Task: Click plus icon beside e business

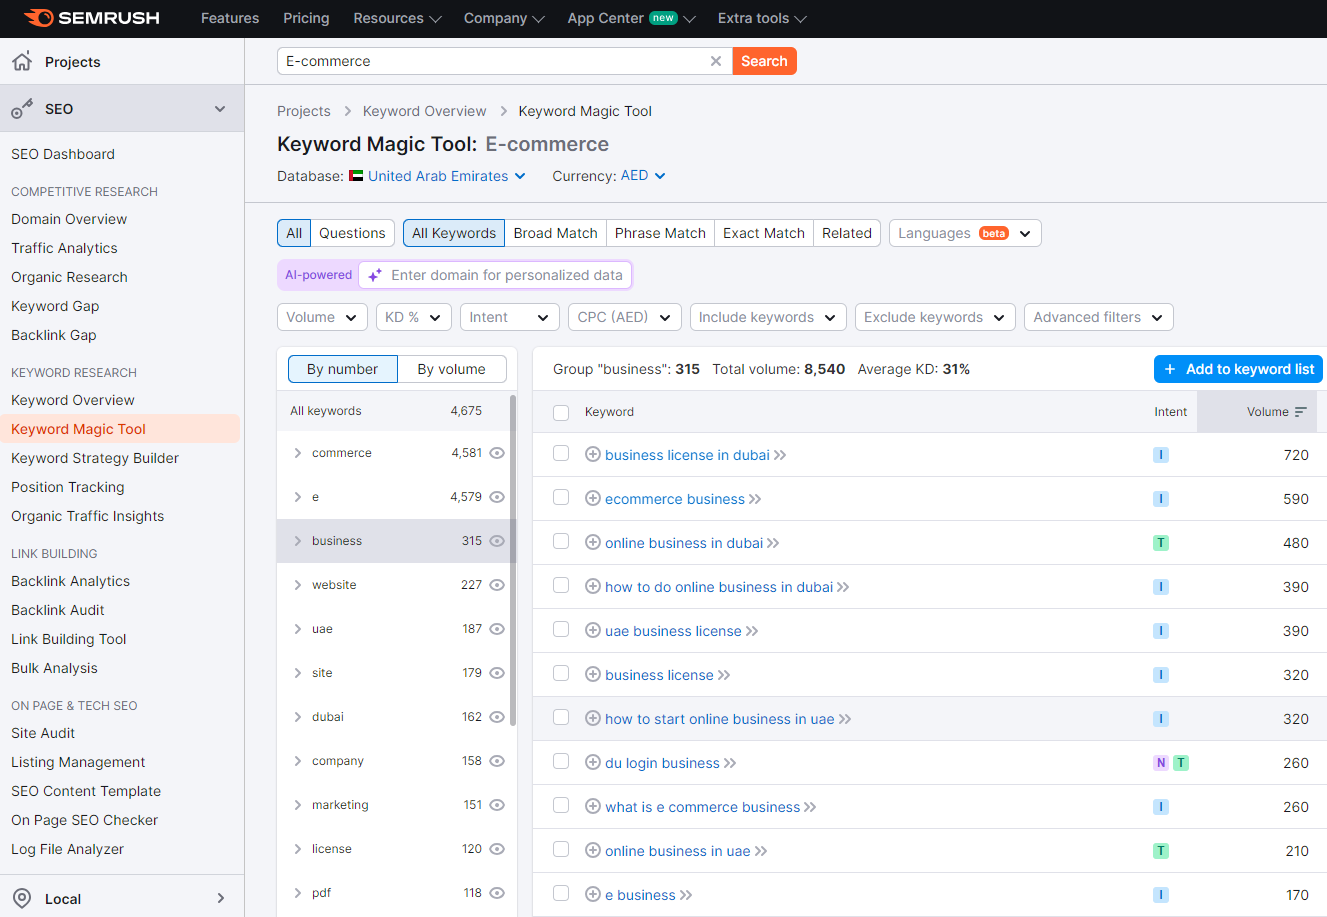Action: 593,895
